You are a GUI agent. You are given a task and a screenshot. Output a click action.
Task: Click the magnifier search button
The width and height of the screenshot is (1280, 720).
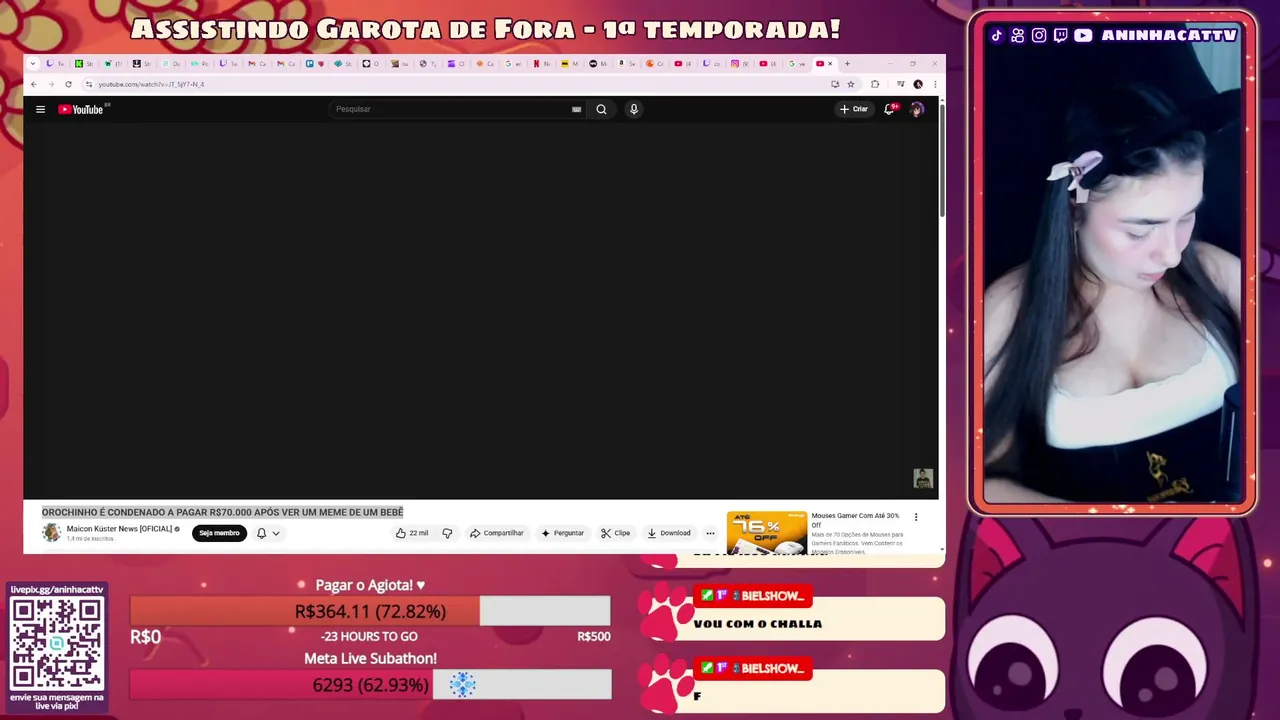coord(601,109)
